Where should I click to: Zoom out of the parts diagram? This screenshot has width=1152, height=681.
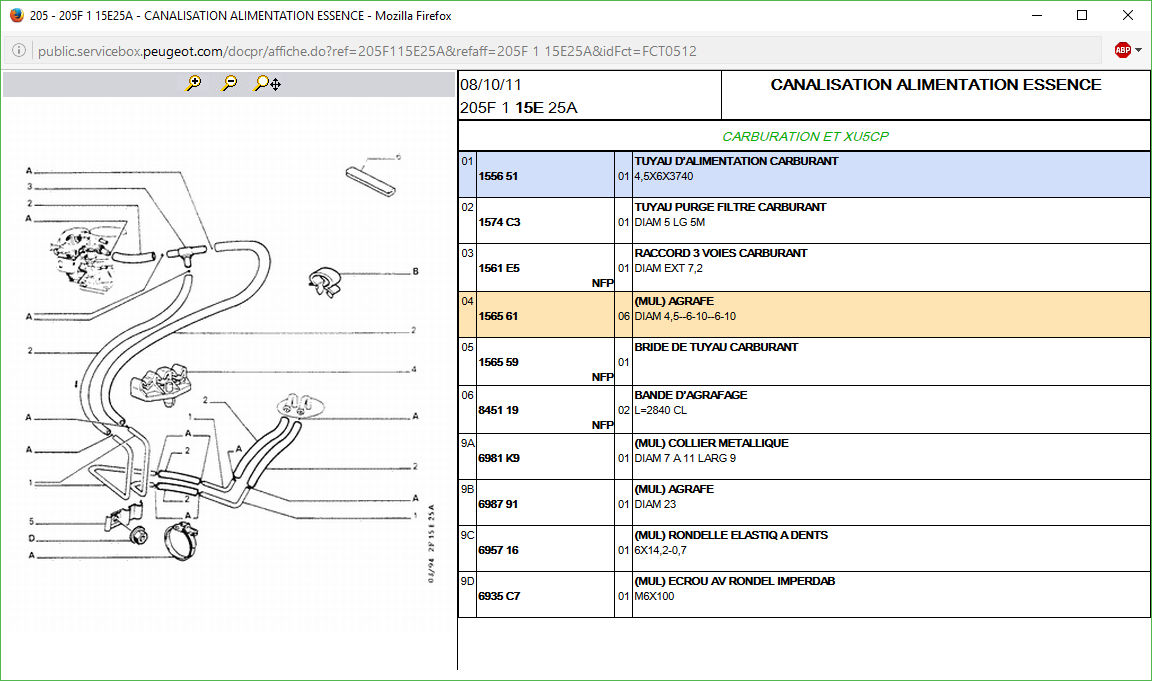click(229, 84)
